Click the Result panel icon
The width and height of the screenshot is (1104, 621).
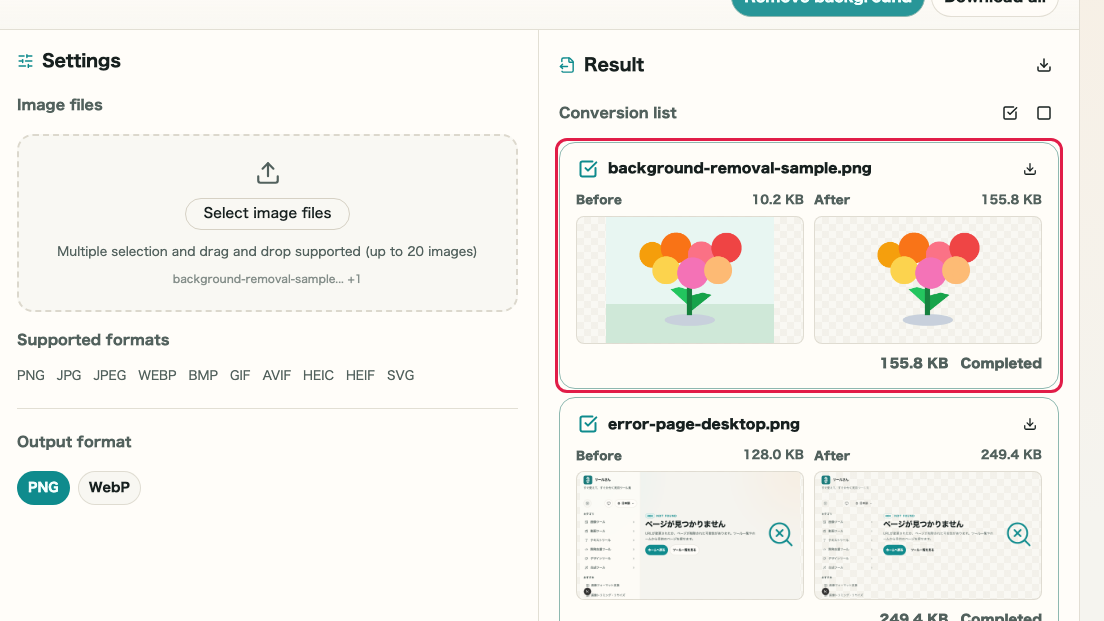567,65
